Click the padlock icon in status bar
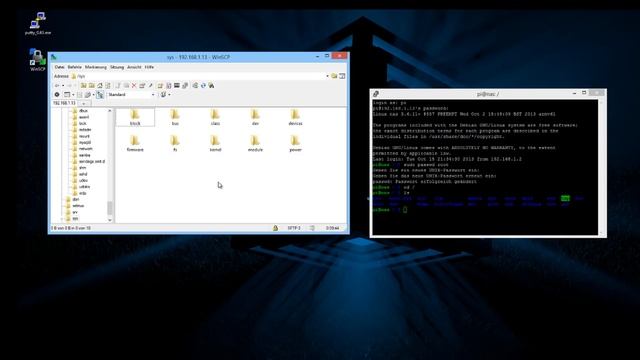640x360 pixels. 276,228
